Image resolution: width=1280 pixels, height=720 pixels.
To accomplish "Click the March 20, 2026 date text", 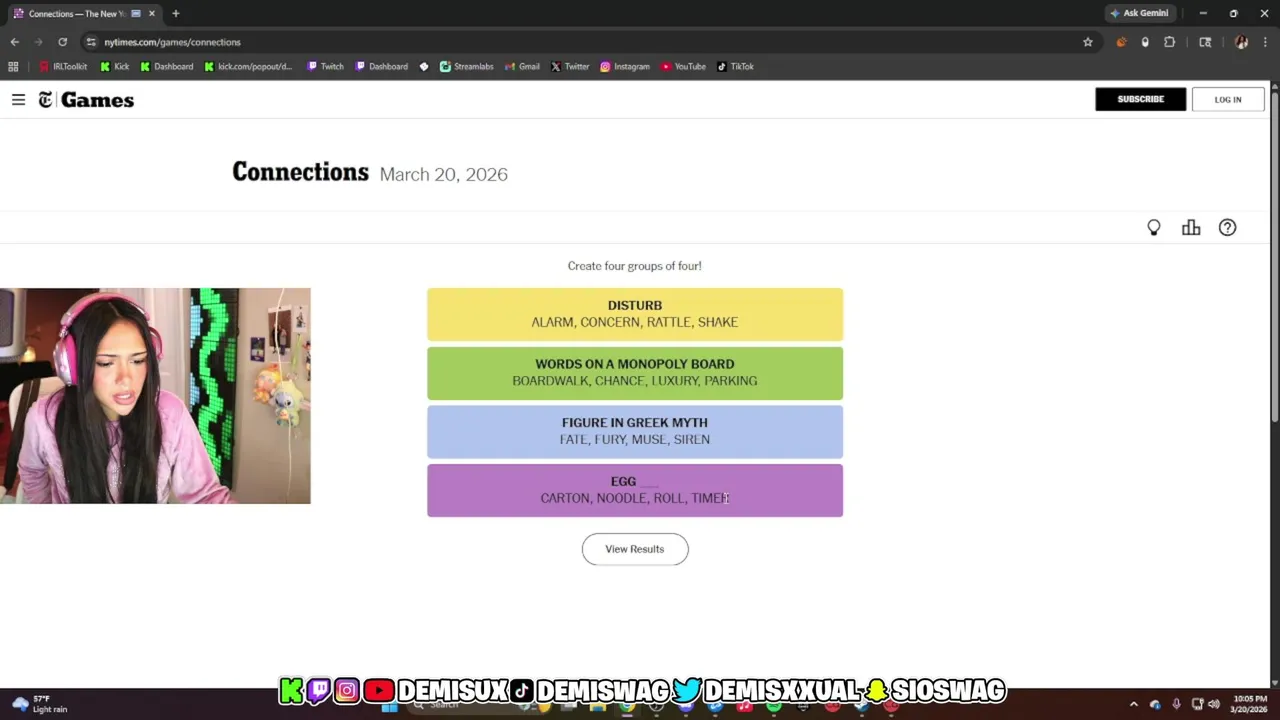I will click(x=444, y=174).
